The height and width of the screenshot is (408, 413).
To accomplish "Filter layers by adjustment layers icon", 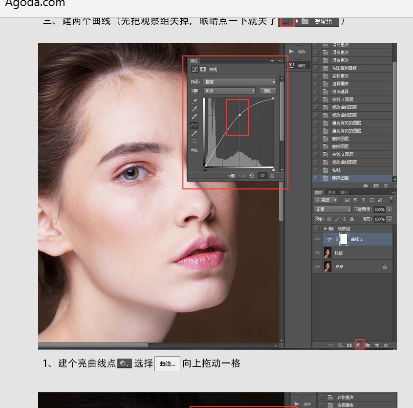I will (355, 200).
